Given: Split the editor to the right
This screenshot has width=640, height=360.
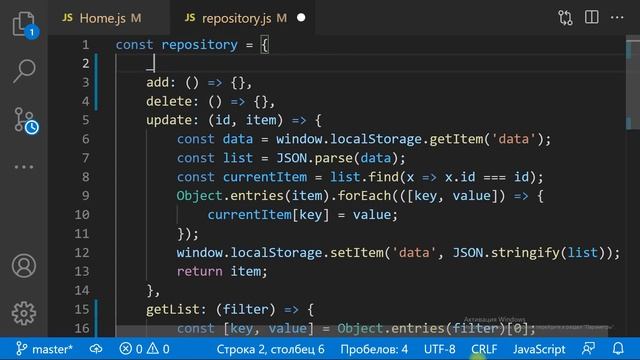Looking at the screenshot, I should (x=591, y=17).
